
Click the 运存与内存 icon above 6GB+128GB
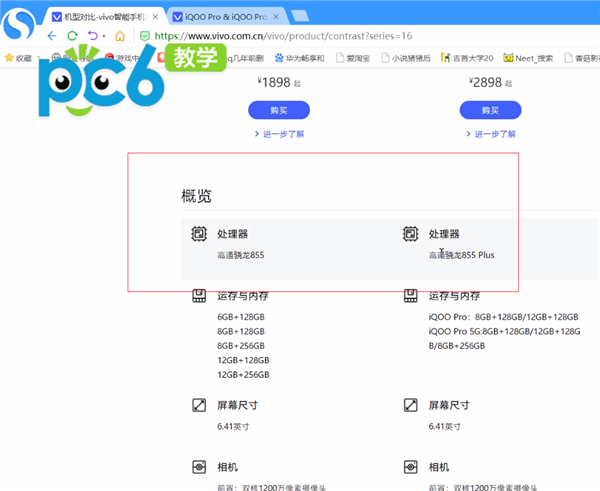tap(199, 296)
